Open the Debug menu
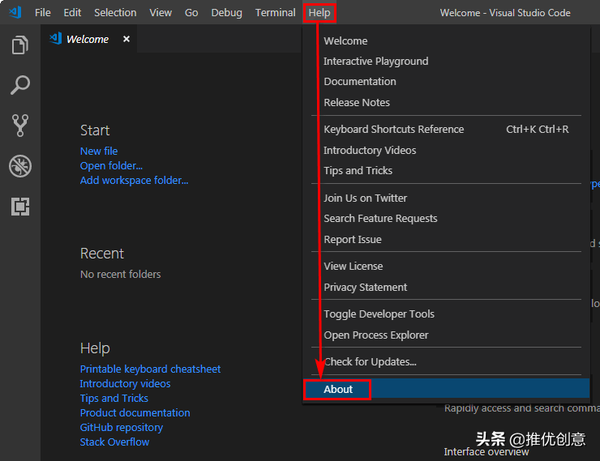Screen dimensions: 600x461 [x=227, y=13]
